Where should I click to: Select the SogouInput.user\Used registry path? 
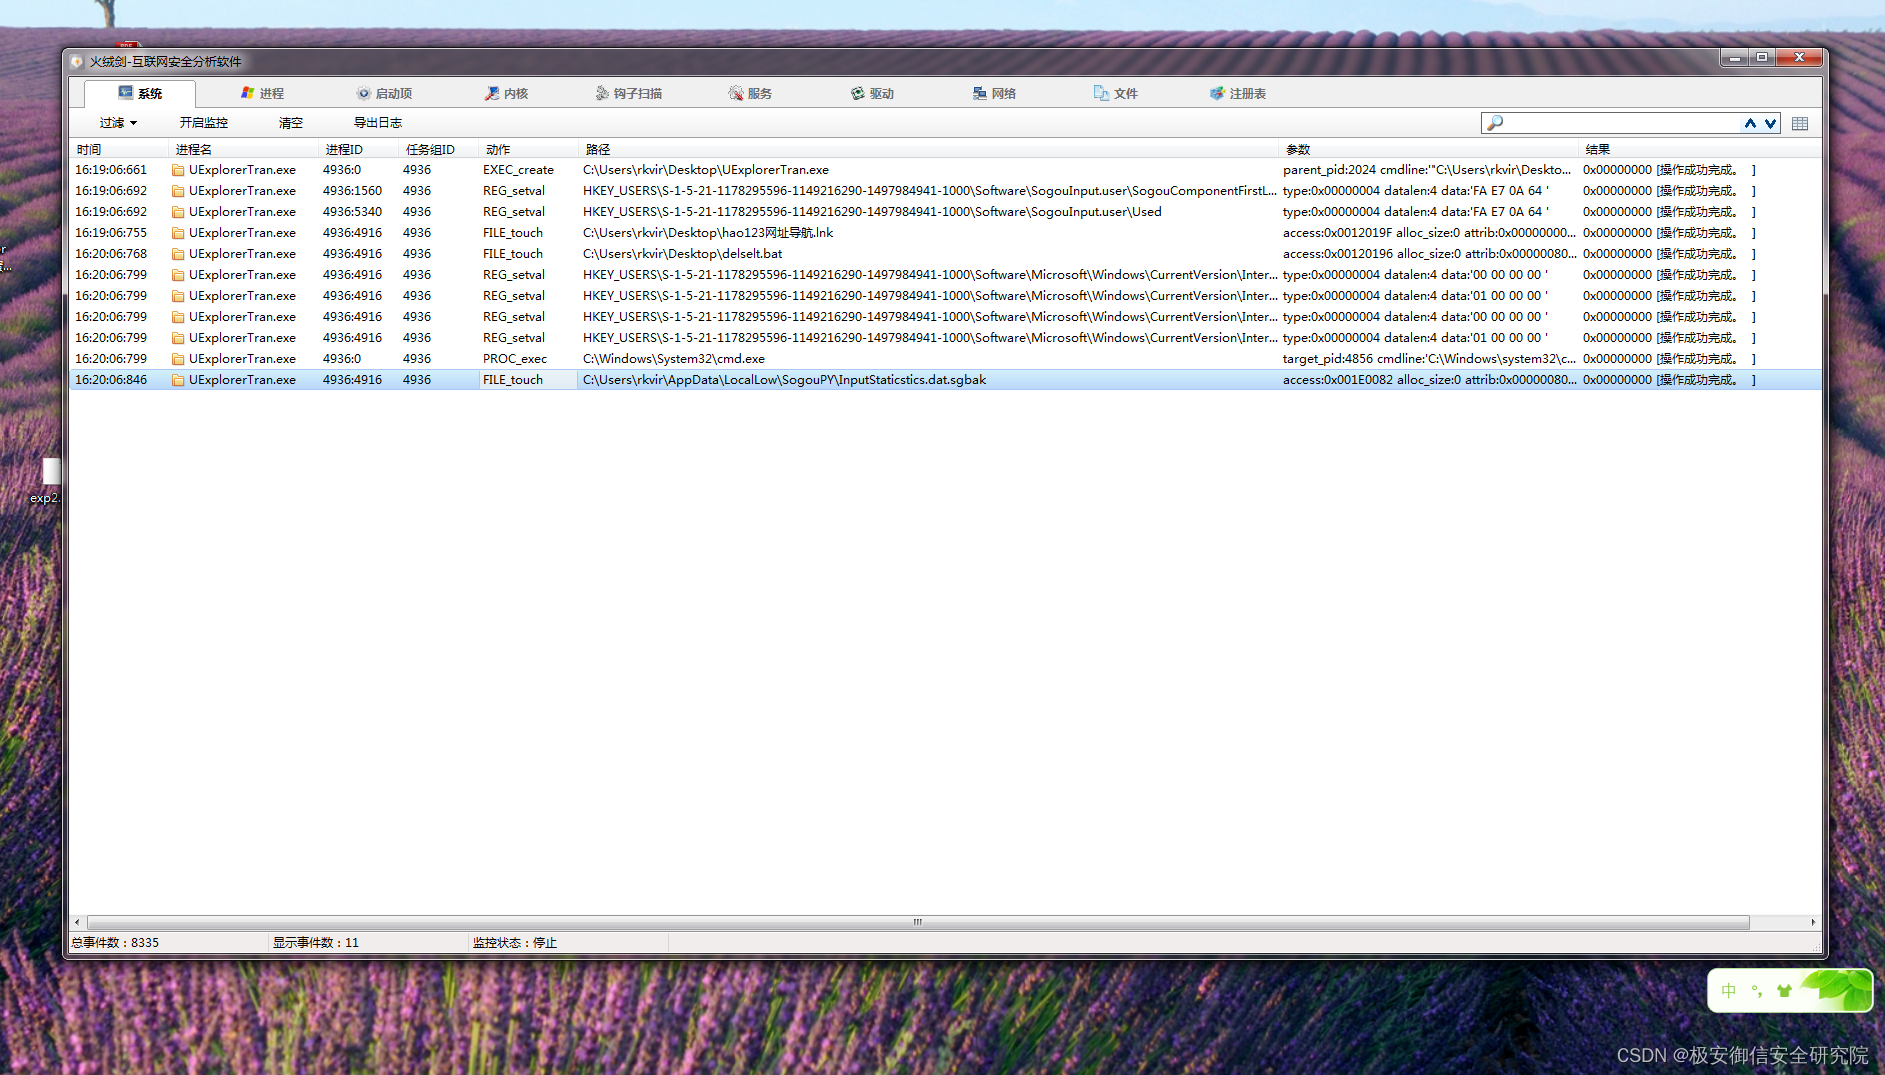(872, 212)
